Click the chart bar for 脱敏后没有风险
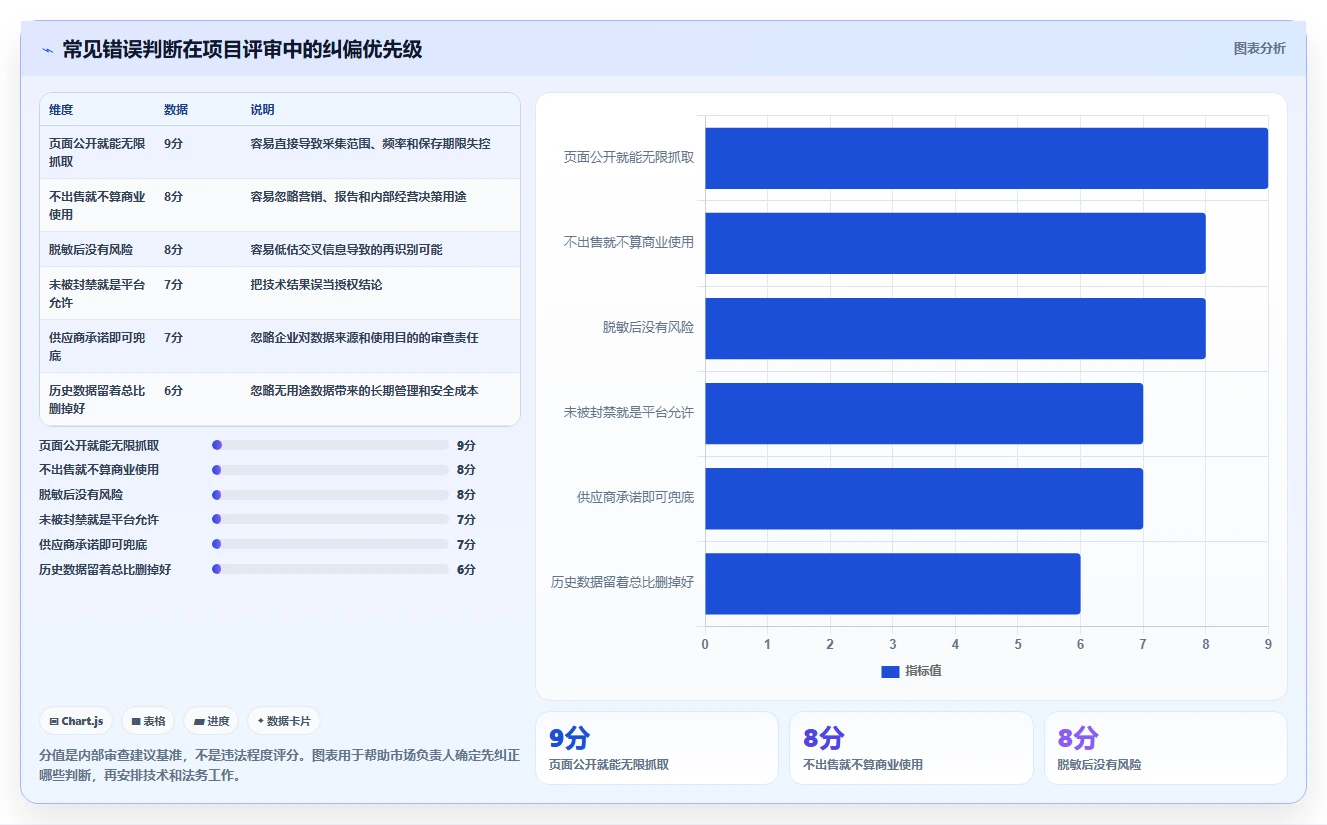 click(x=955, y=328)
